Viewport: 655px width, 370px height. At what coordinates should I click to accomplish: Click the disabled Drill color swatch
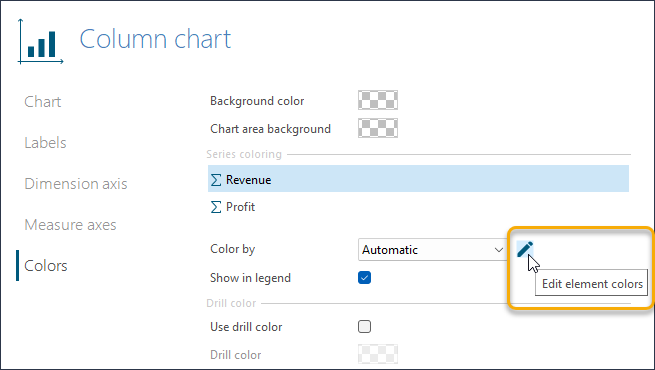[x=378, y=354]
